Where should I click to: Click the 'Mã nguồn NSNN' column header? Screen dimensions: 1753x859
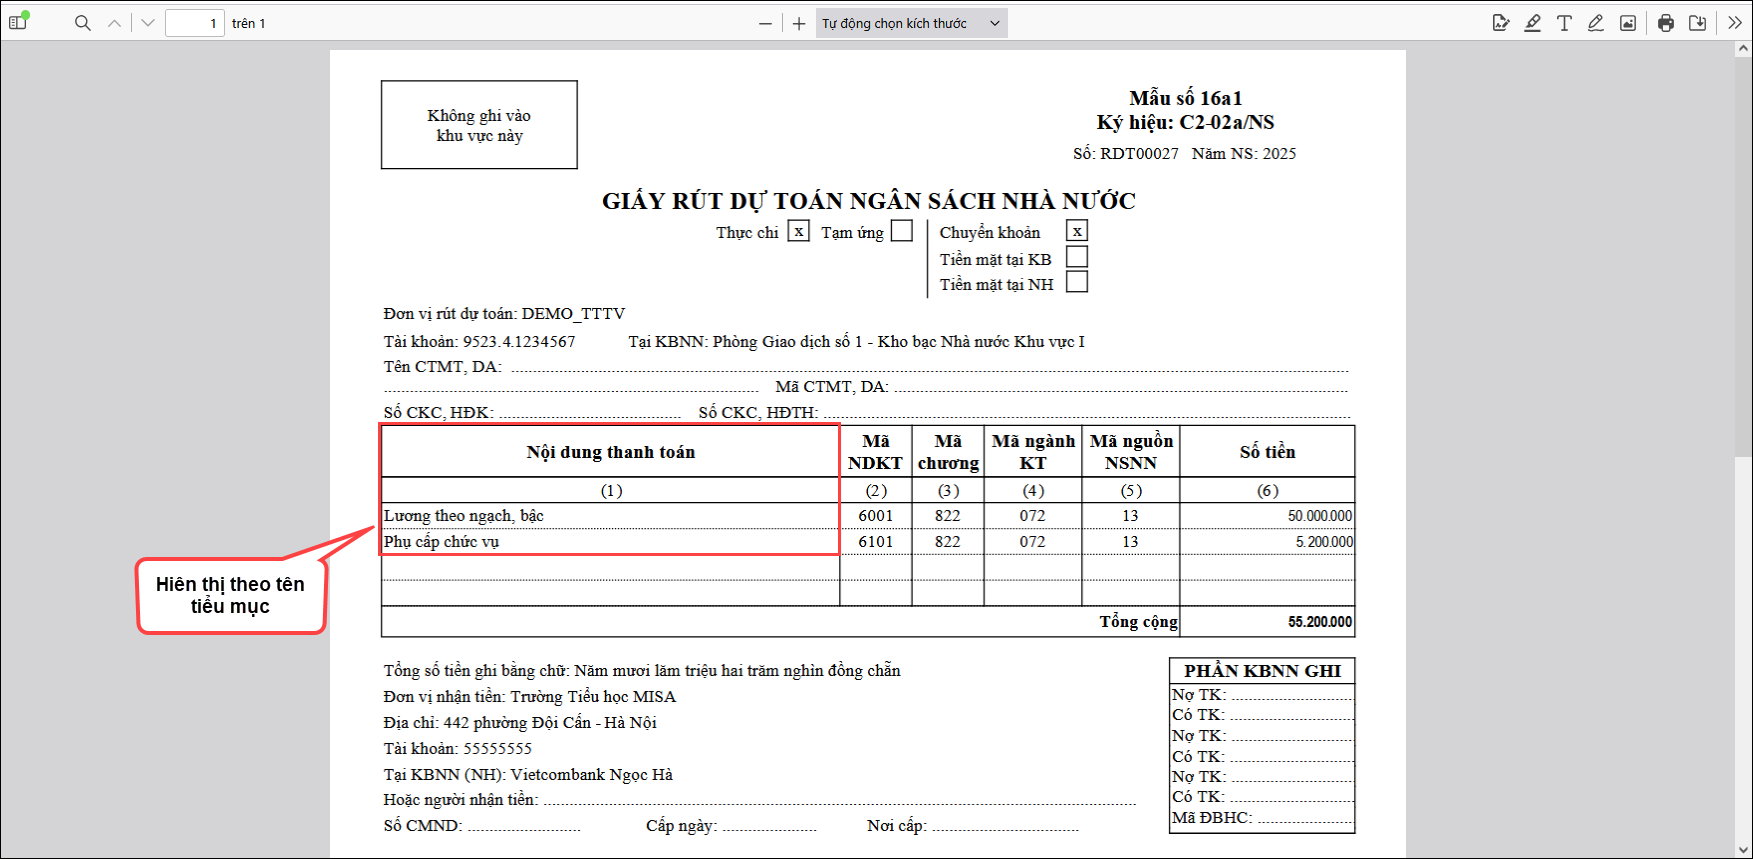[x=1131, y=452]
